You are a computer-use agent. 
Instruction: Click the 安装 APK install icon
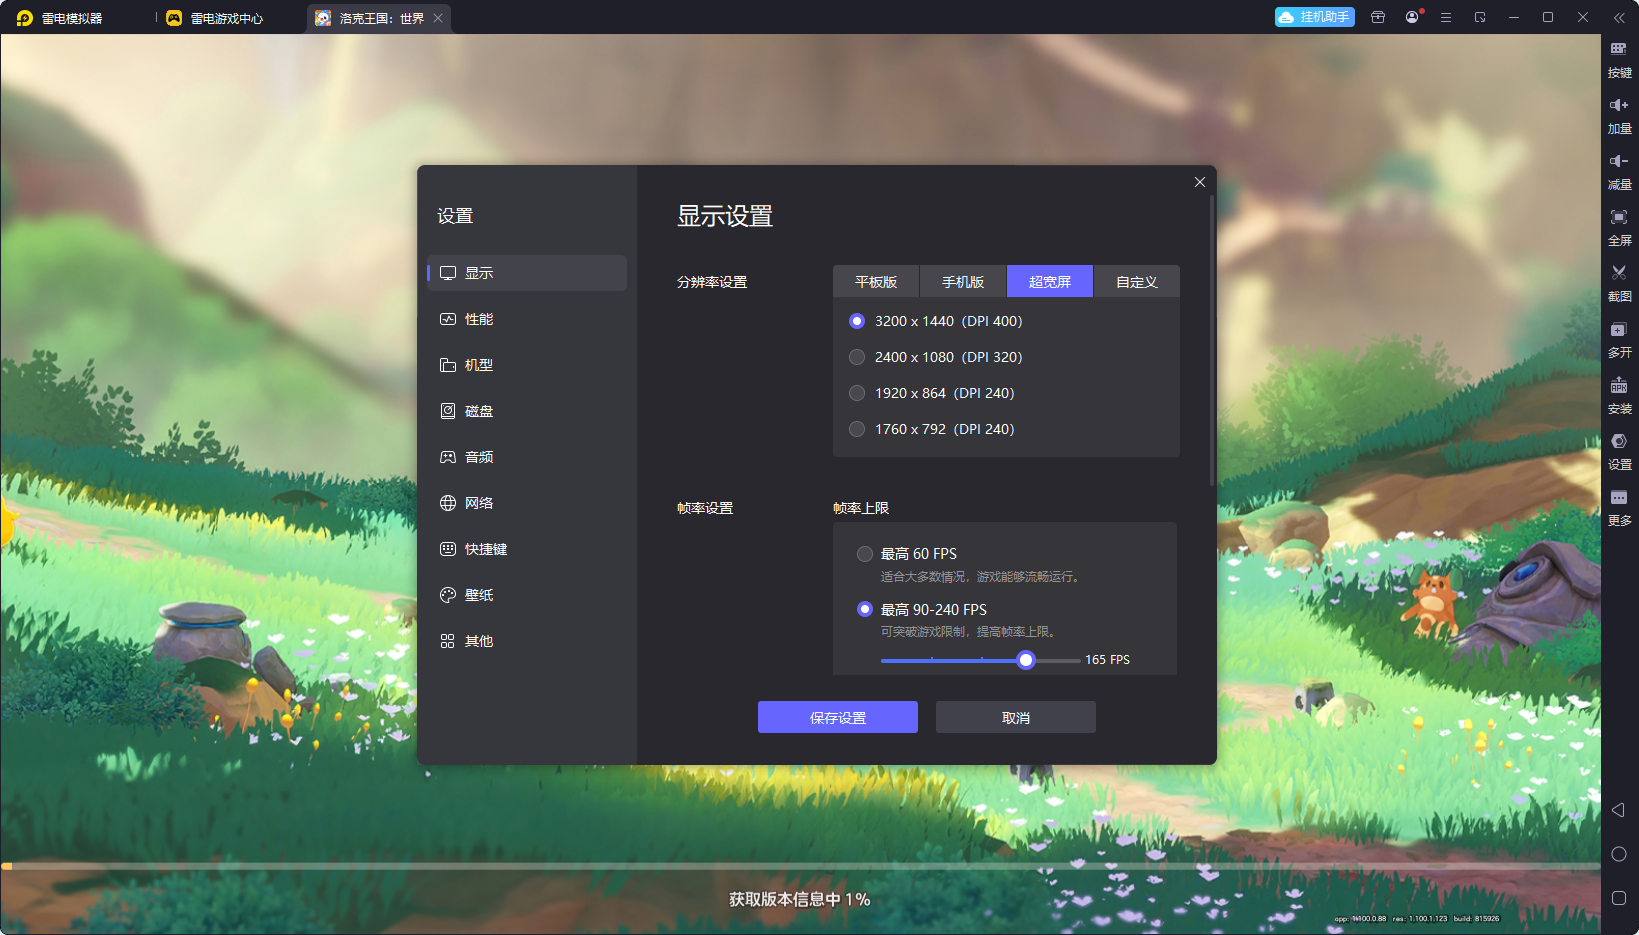click(x=1619, y=395)
